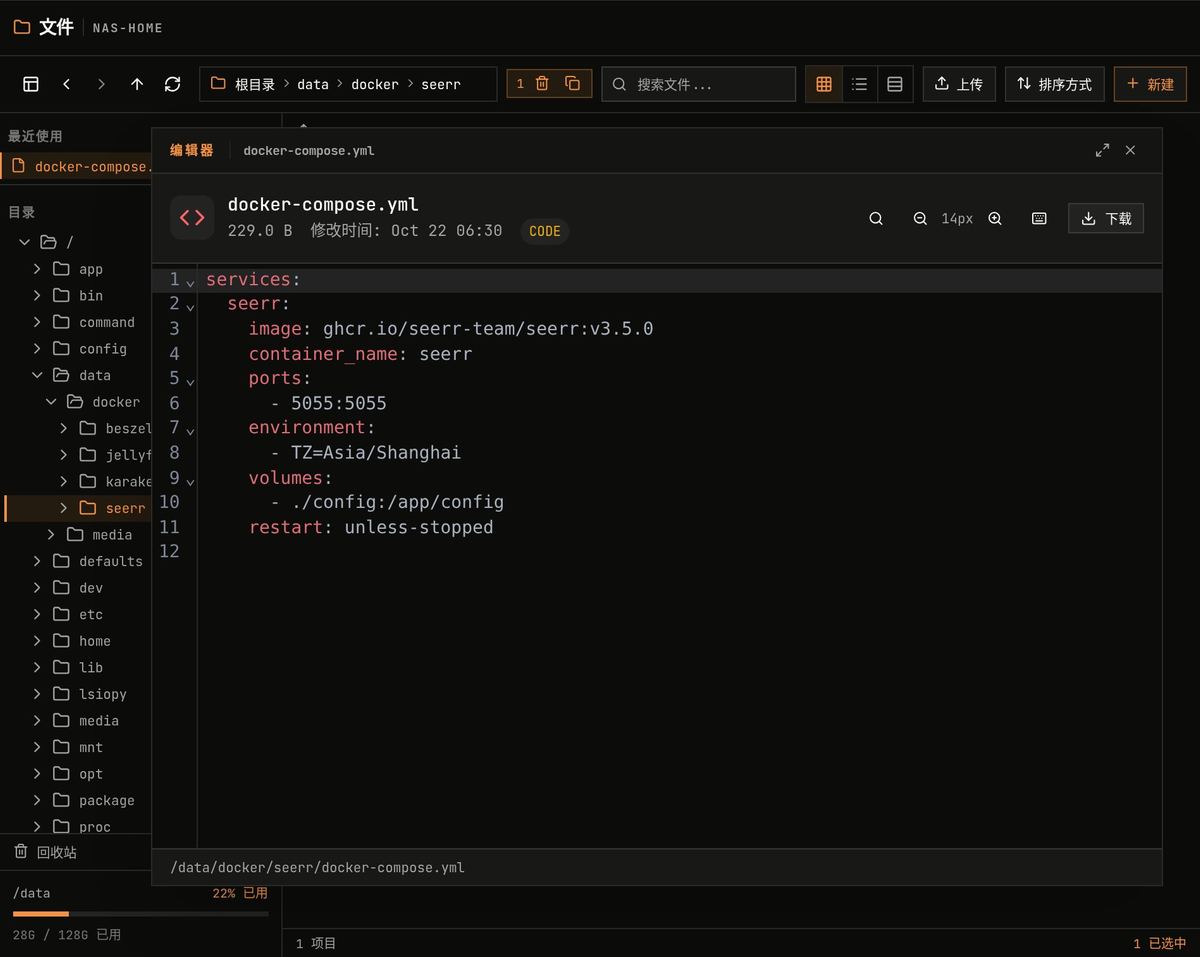Screen dimensions: 1200x957
Task: Open recent file docker-compose in sidebar
Action: (77, 166)
